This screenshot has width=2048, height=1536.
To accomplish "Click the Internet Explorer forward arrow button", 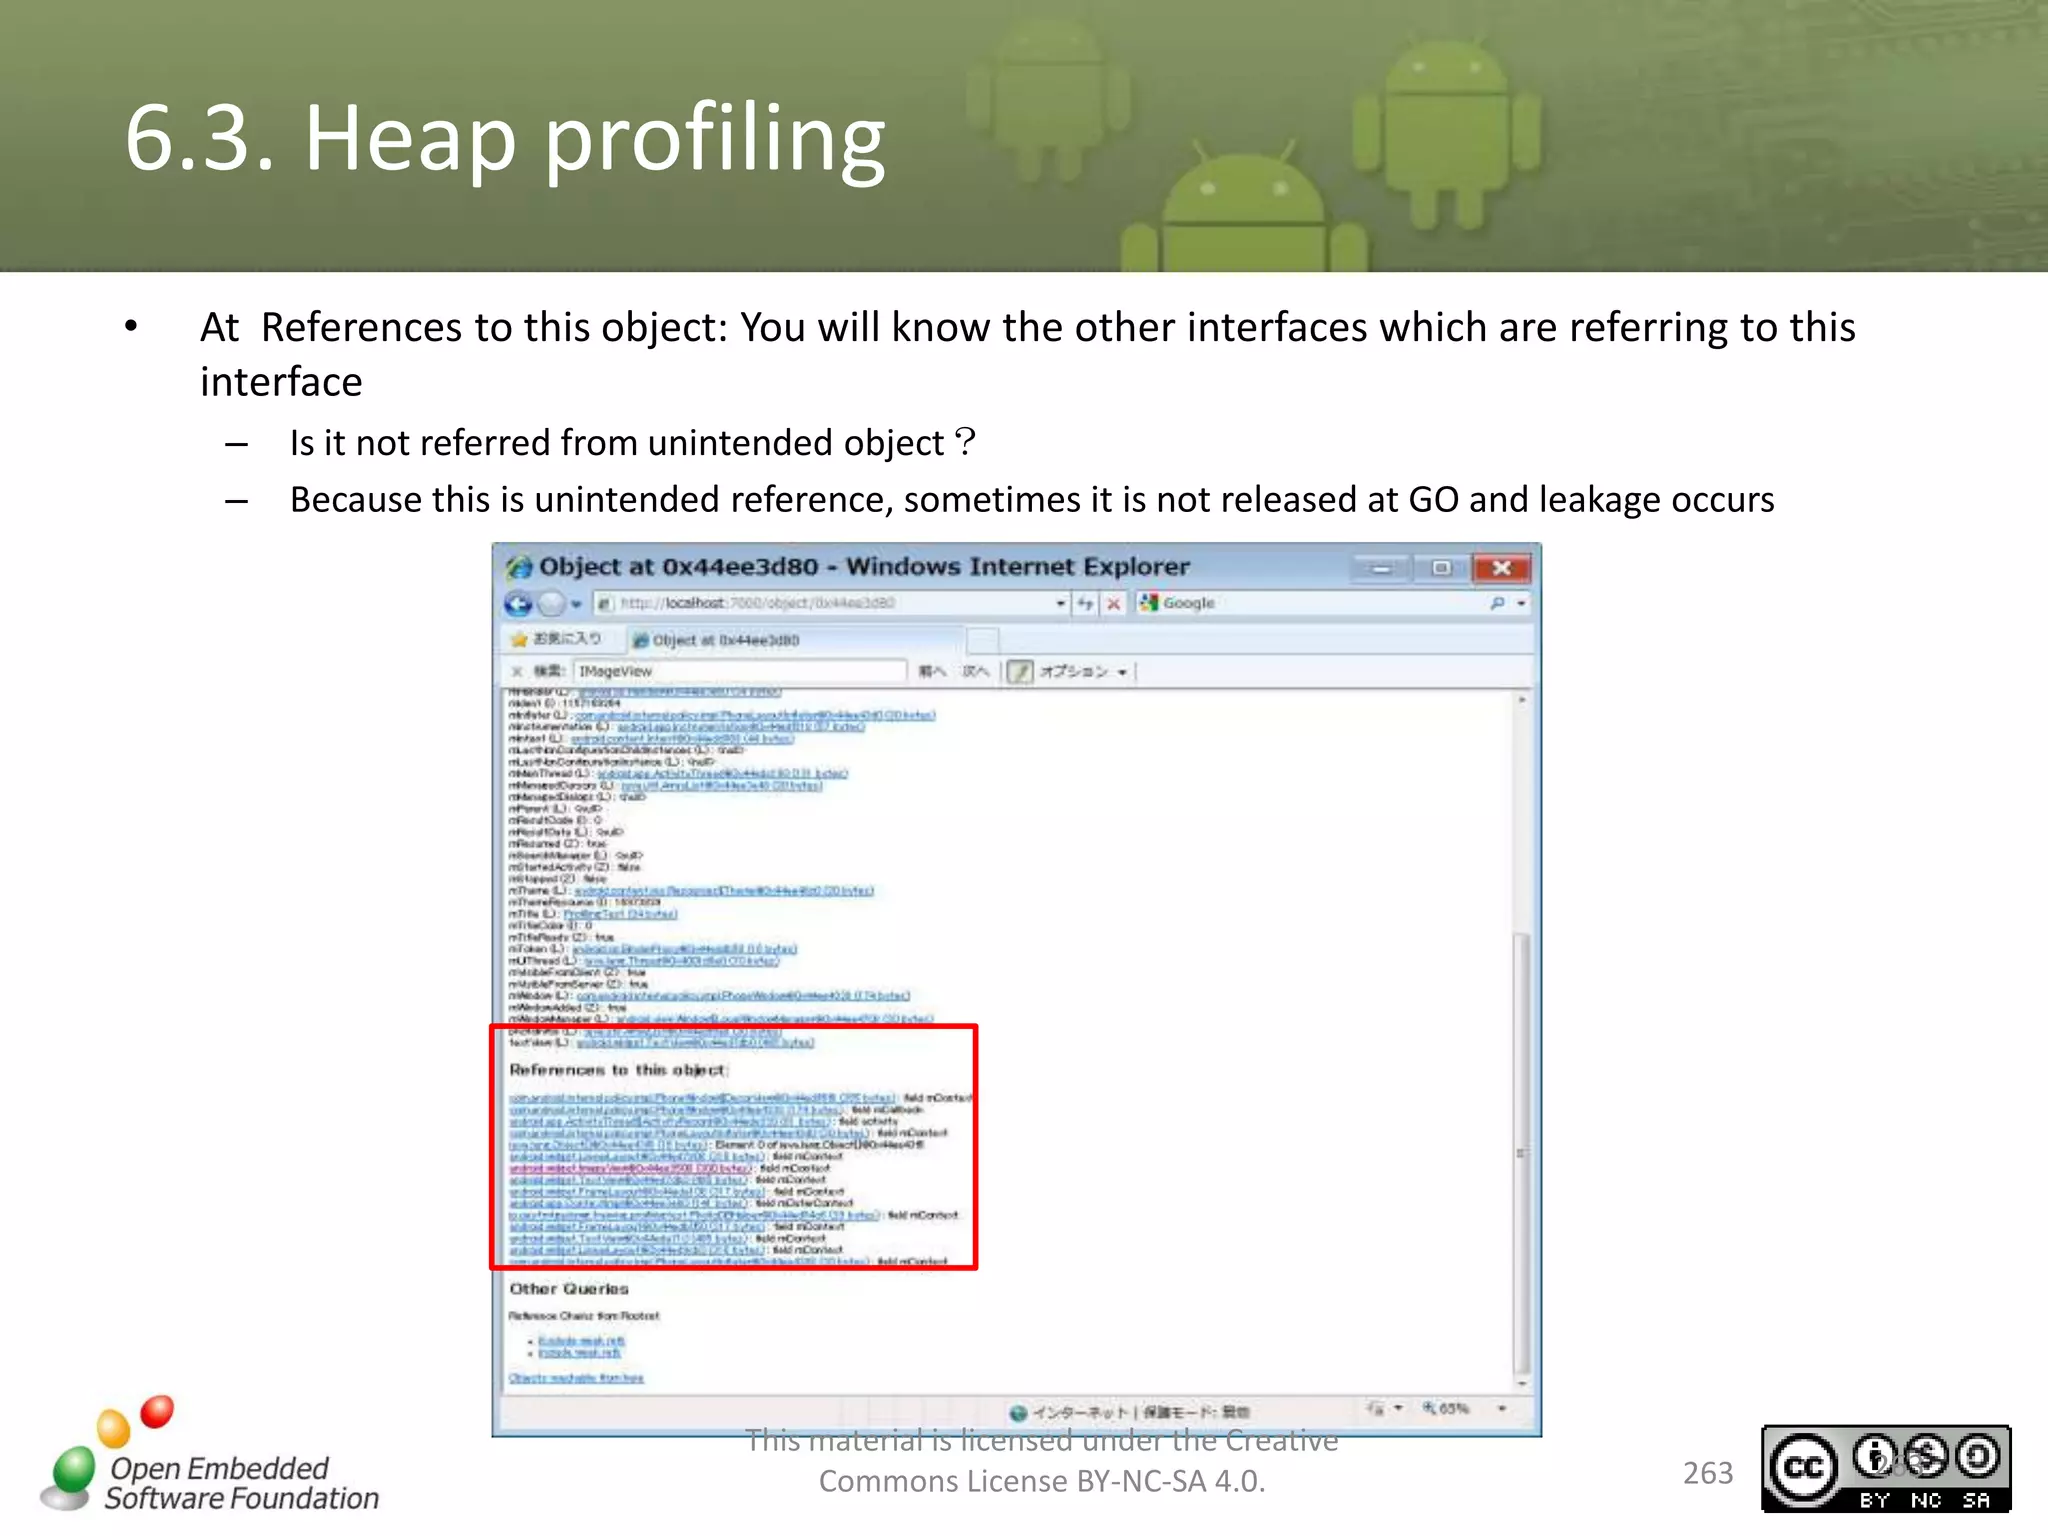I will click(551, 603).
